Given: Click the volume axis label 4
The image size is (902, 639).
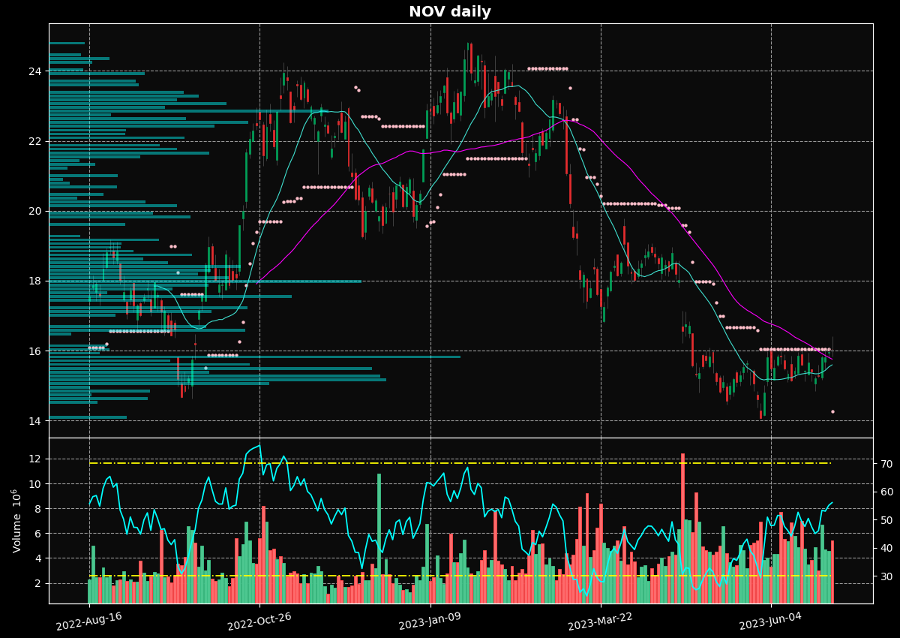Looking at the screenshot, I should 39,558.
